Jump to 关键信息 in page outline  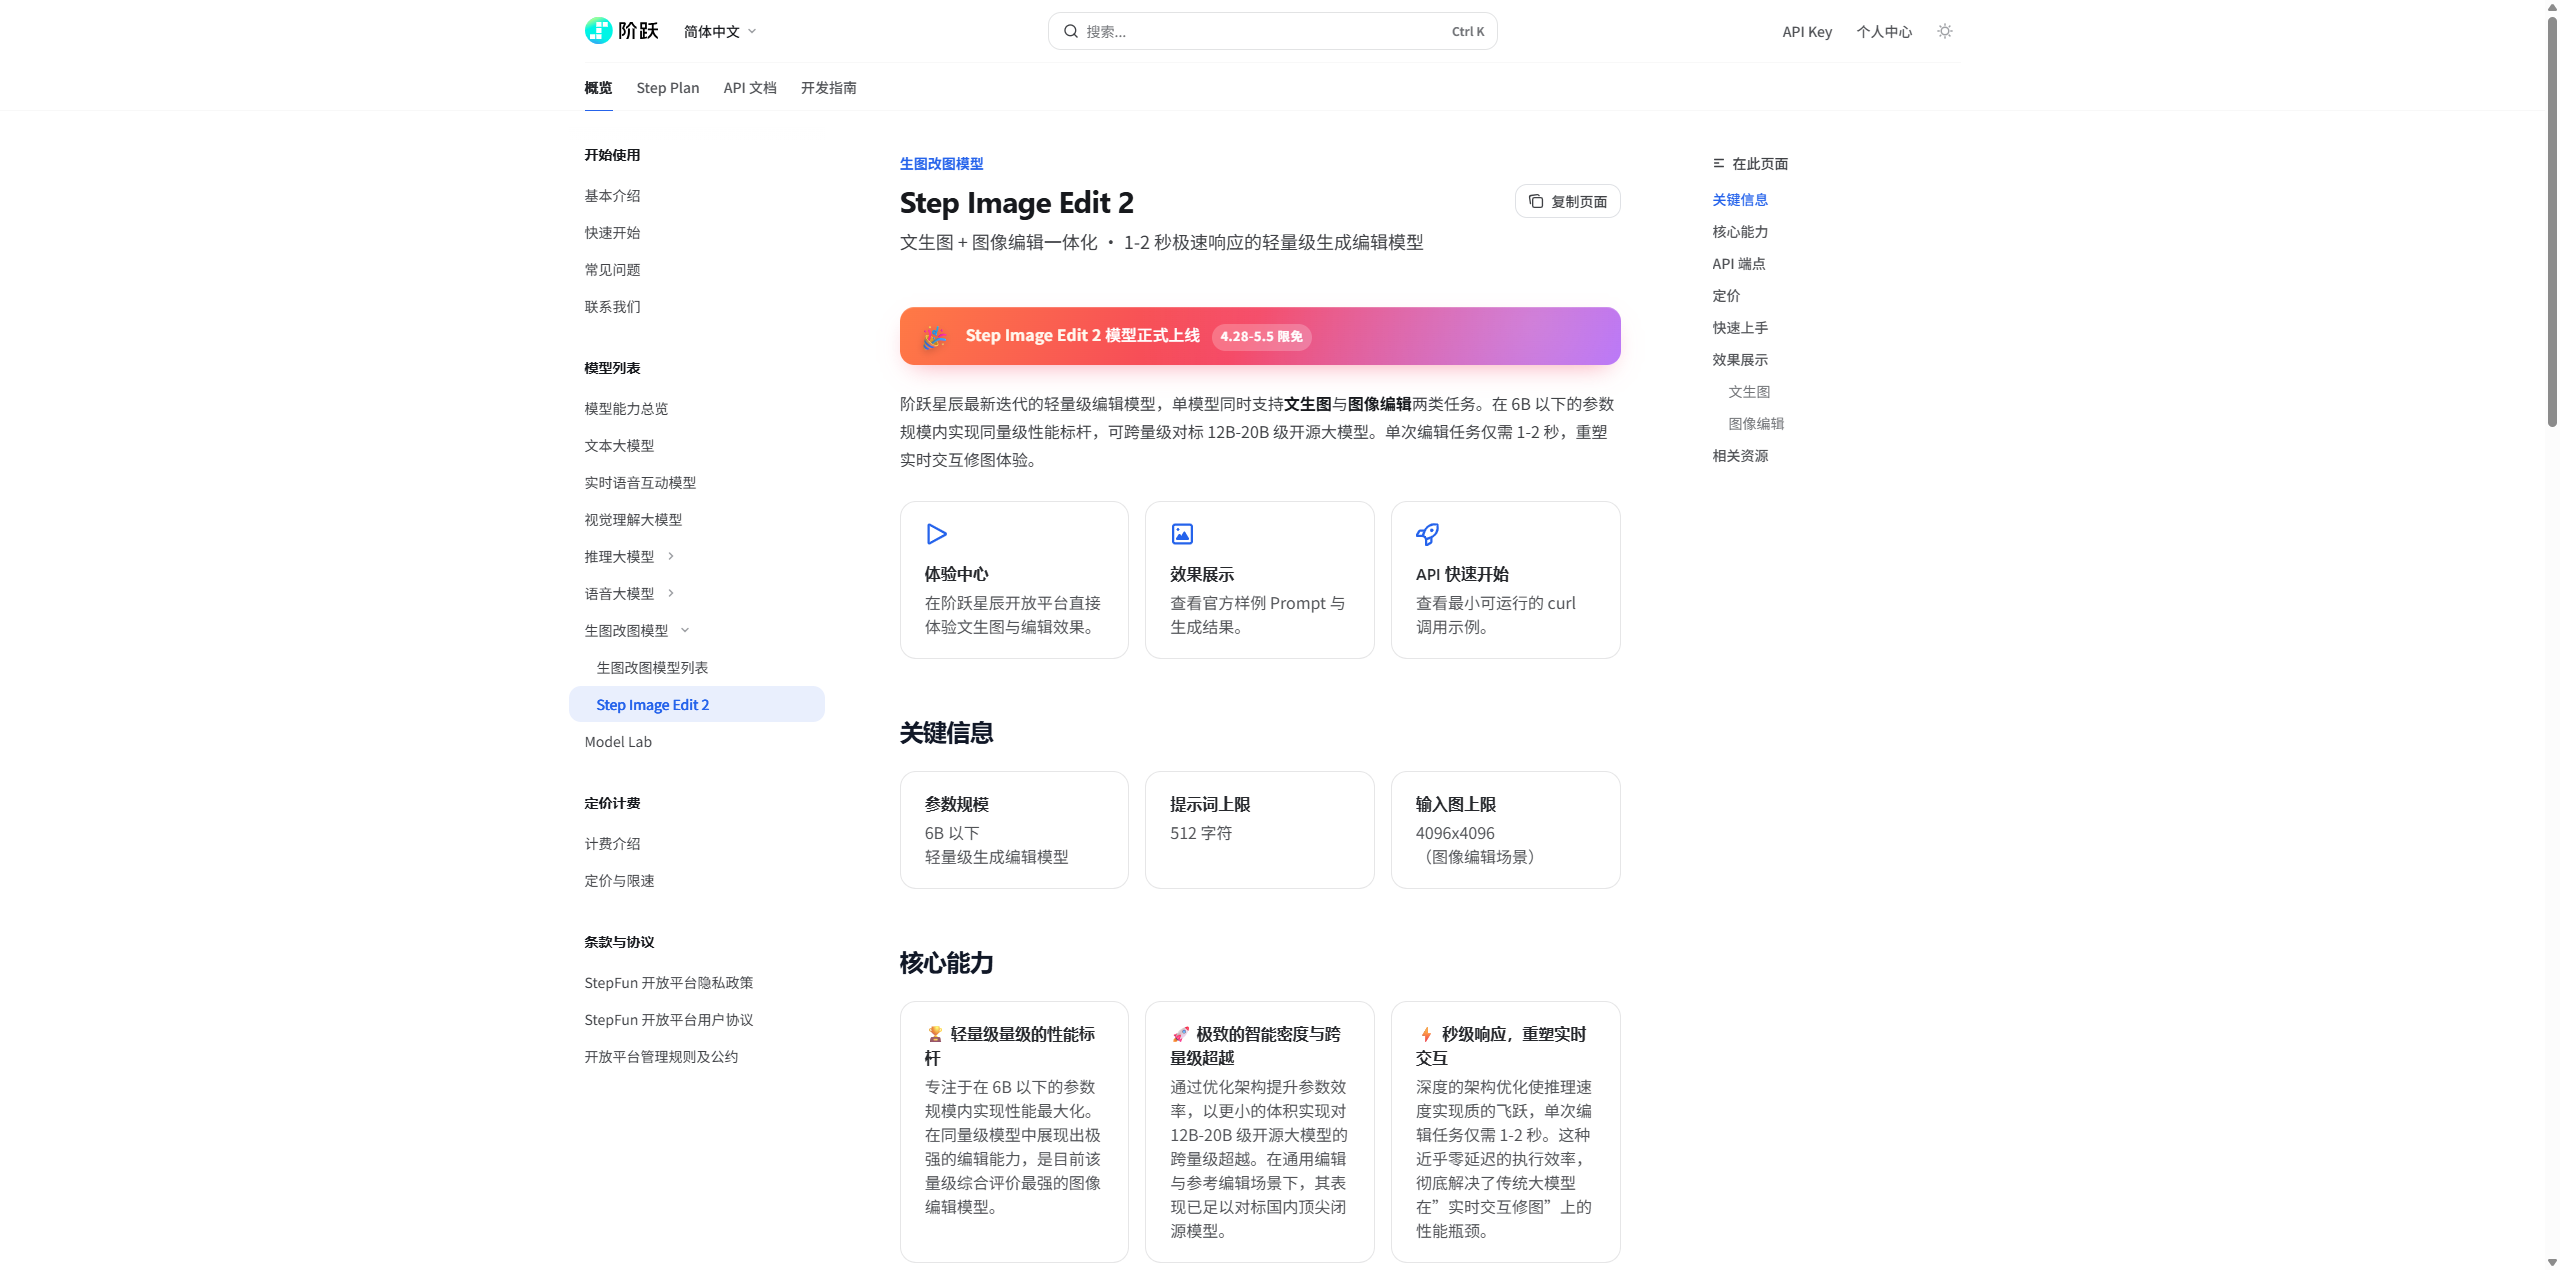(1739, 200)
